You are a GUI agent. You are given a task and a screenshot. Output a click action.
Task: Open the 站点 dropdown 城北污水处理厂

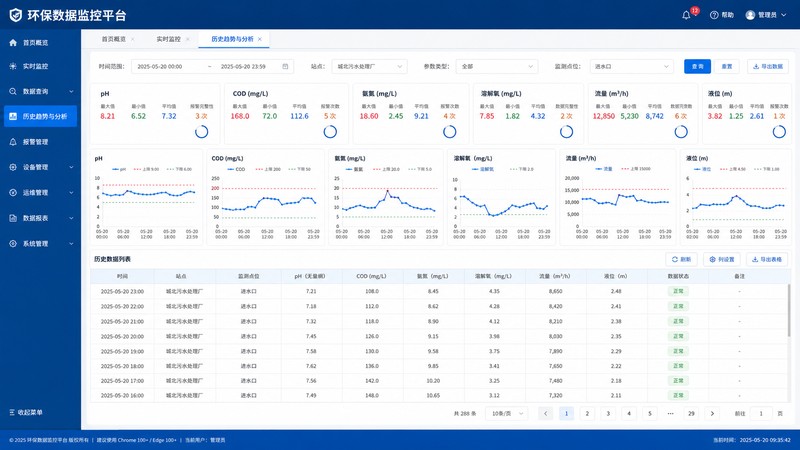pyautogui.click(x=369, y=66)
